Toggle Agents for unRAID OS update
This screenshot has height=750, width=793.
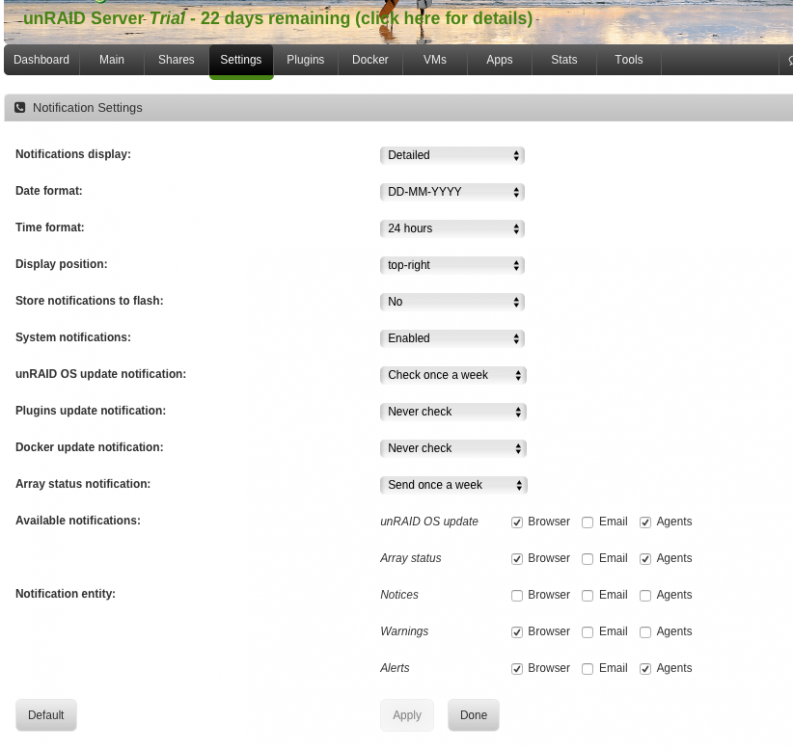tap(645, 522)
